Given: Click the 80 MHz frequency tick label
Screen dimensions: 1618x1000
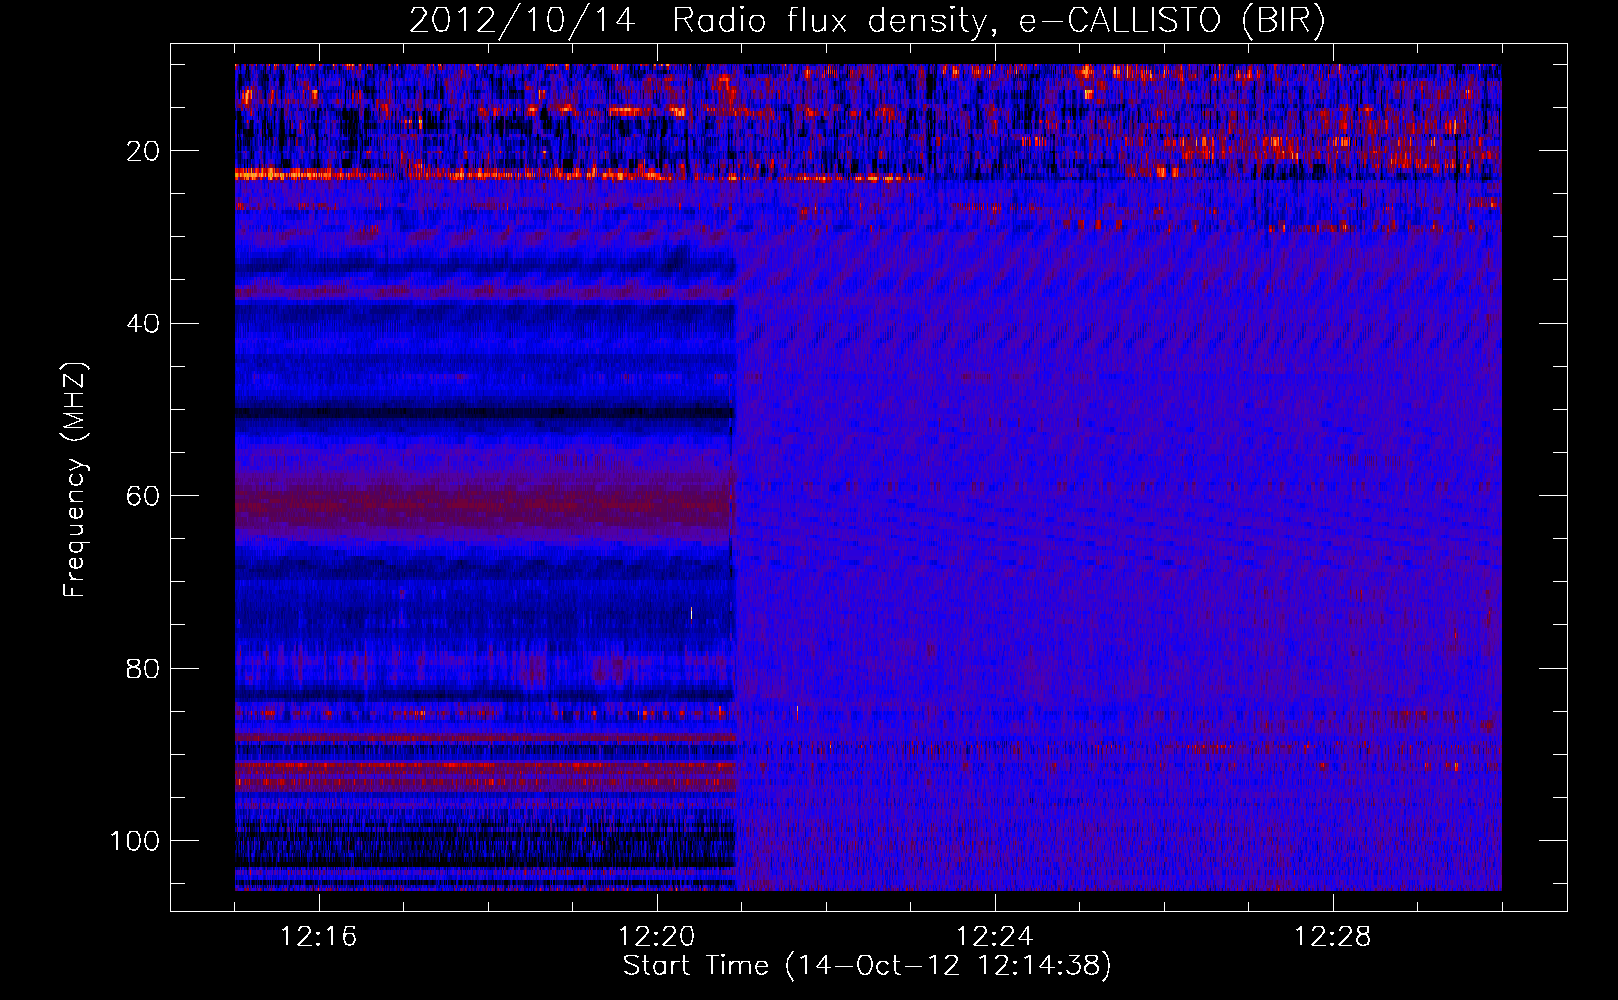Looking at the screenshot, I should [143, 668].
